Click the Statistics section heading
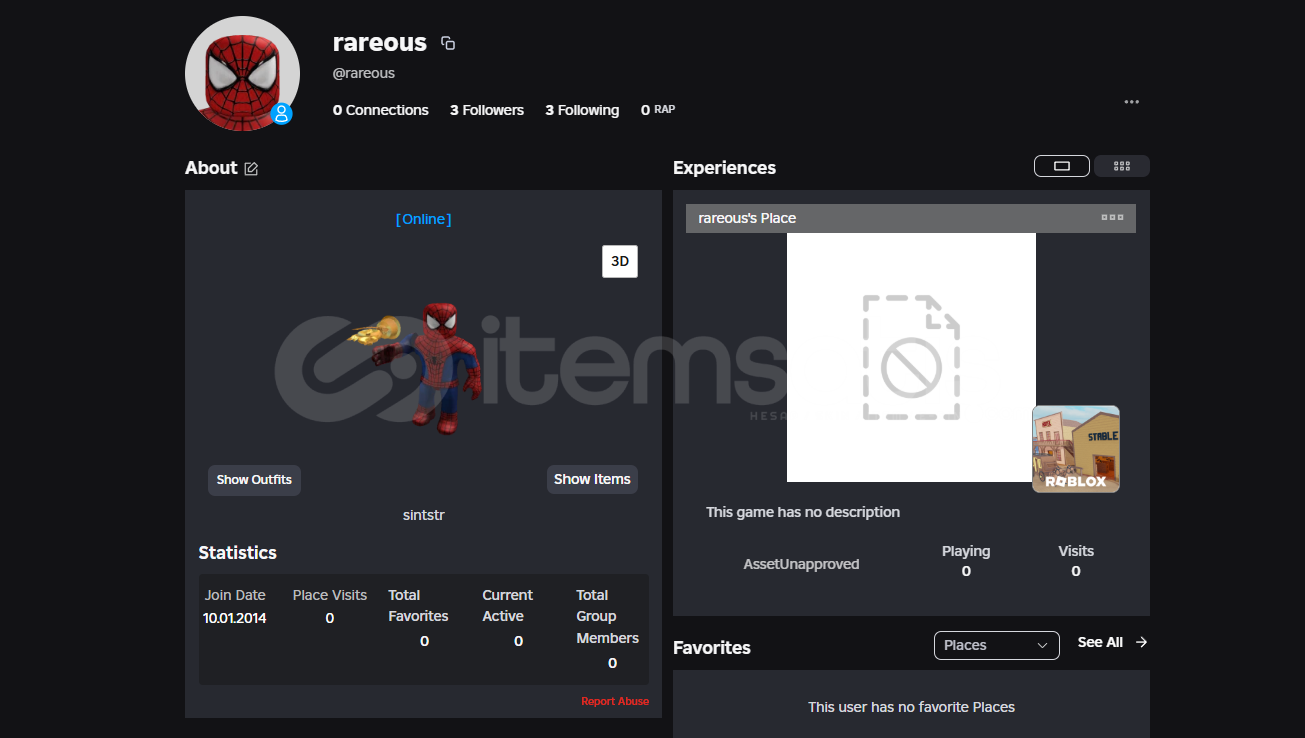1305x738 pixels. [x=238, y=552]
